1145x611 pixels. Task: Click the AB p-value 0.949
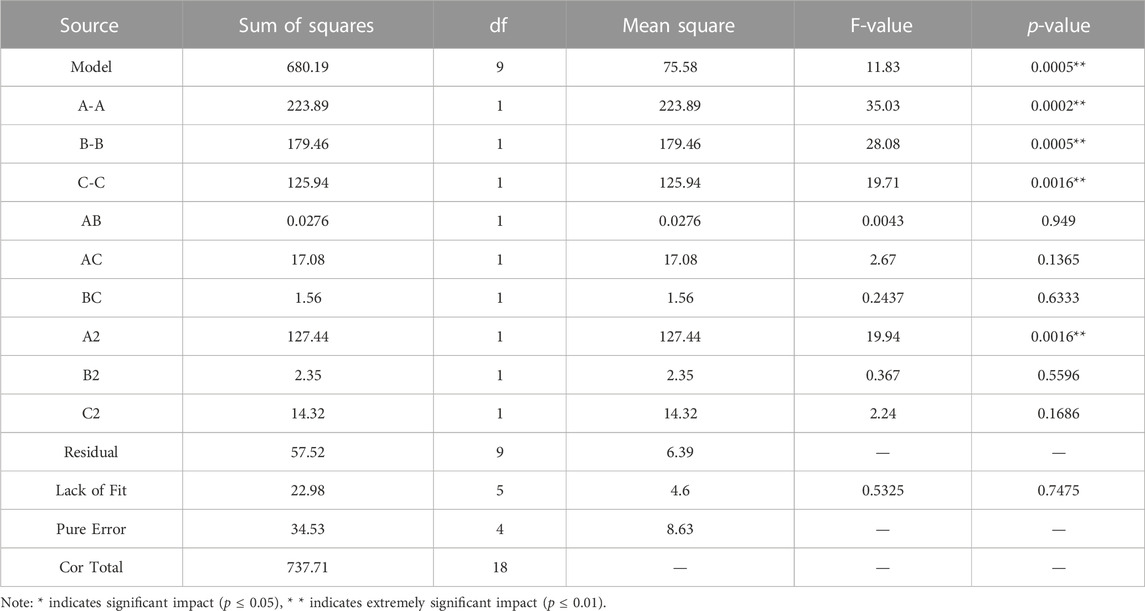click(1058, 221)
